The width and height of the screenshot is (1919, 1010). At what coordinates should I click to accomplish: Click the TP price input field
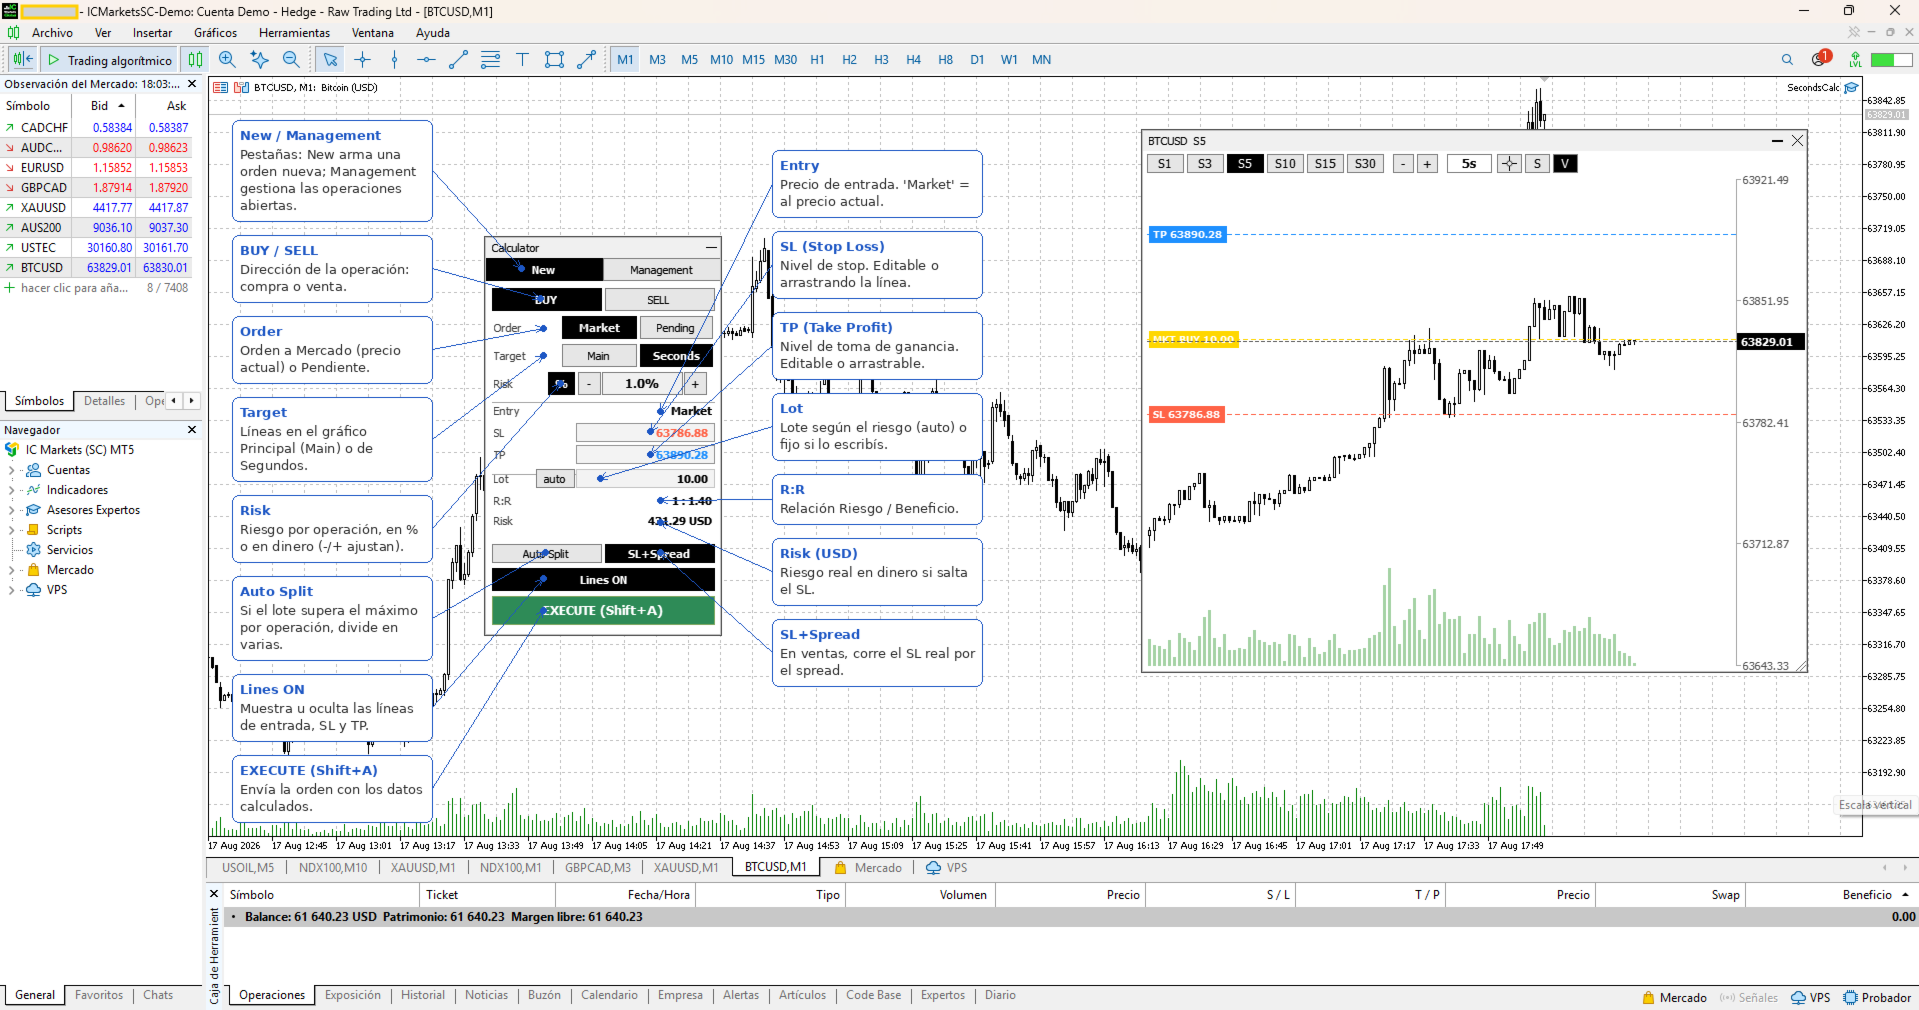[645, 455]
